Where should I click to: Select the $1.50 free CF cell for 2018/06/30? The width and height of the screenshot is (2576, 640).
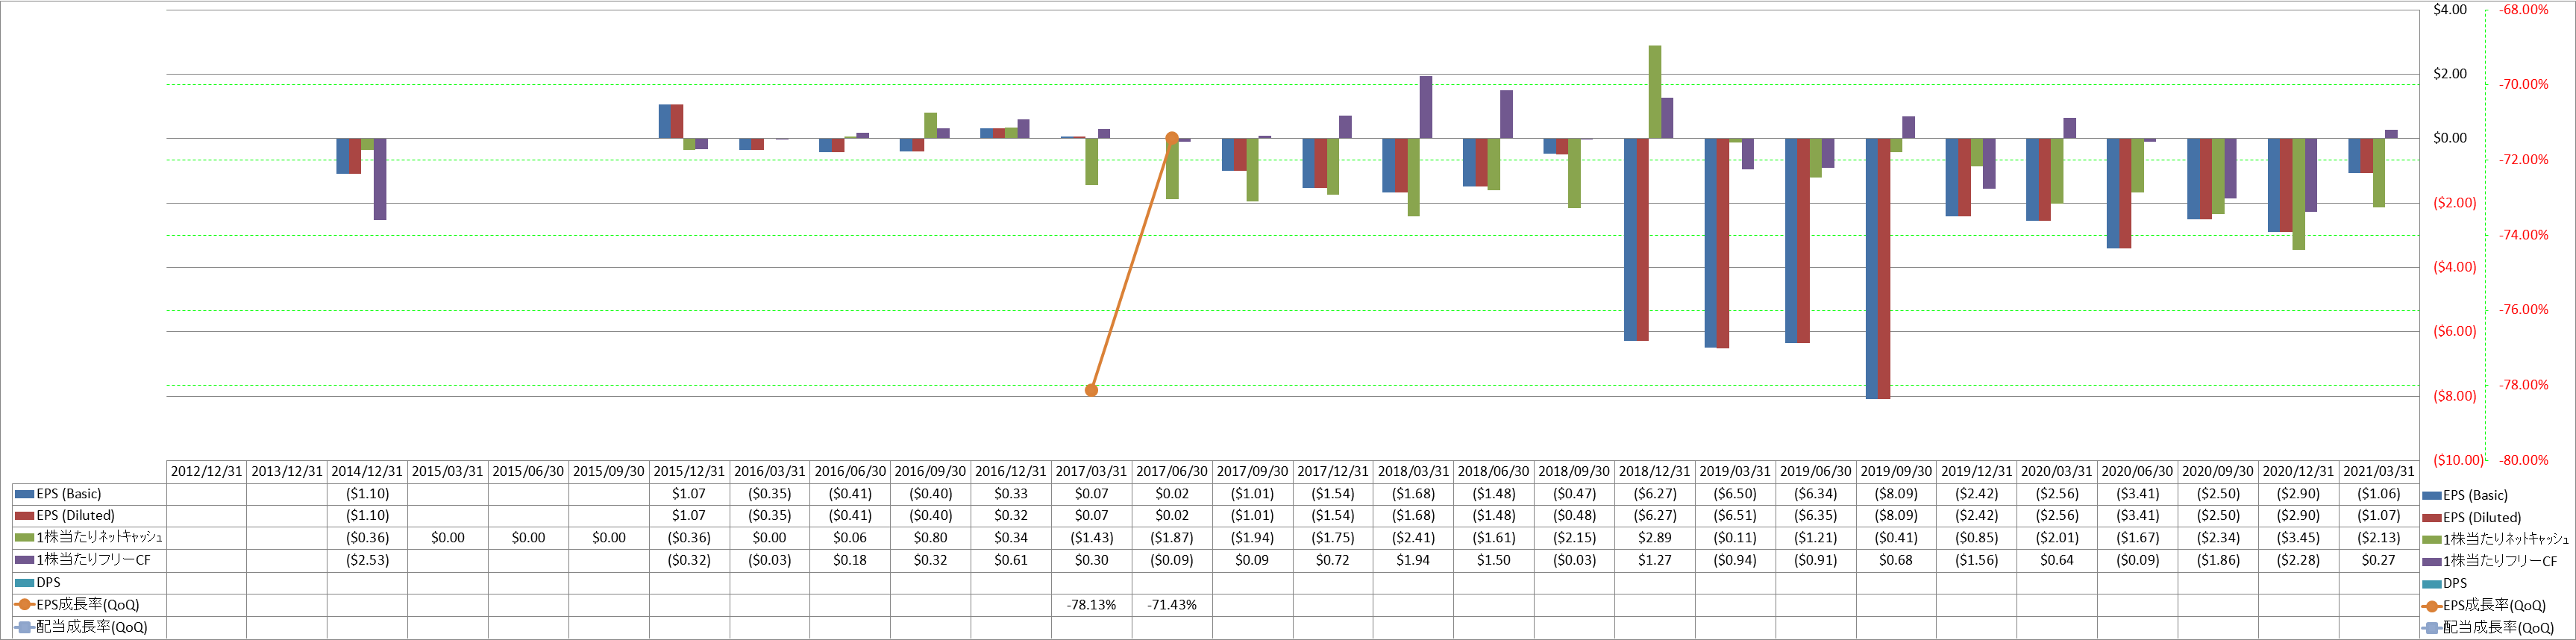point(1493,560)
